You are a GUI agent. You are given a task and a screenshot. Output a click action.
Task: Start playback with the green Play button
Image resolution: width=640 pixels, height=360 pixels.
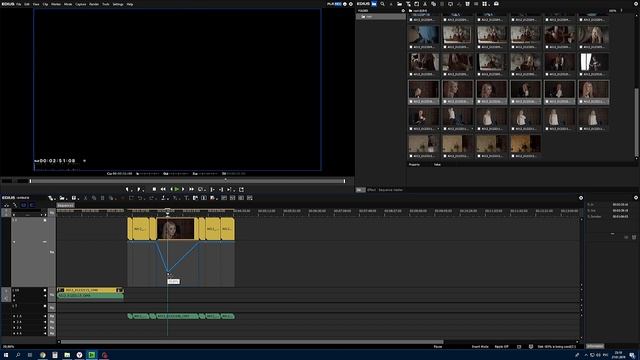176,189
